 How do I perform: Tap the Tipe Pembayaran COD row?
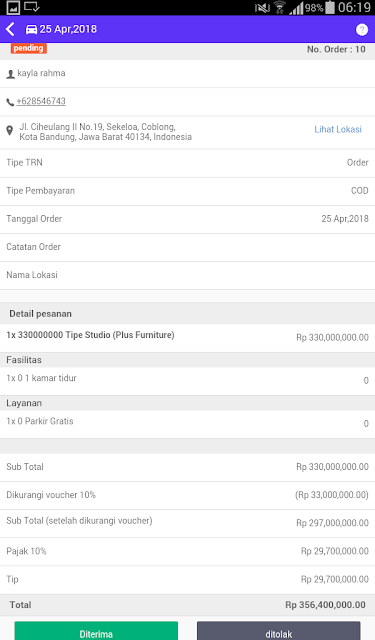click(187, 191)
